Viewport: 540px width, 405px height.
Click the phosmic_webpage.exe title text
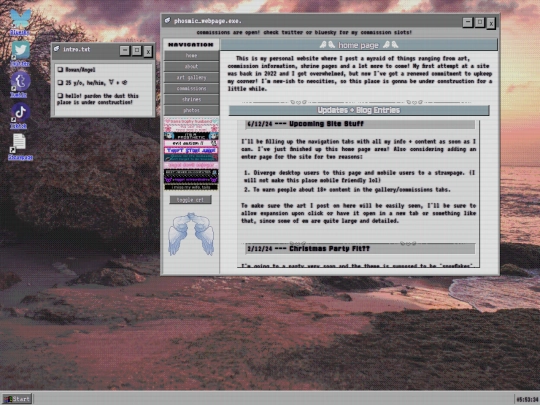point(208,21)
